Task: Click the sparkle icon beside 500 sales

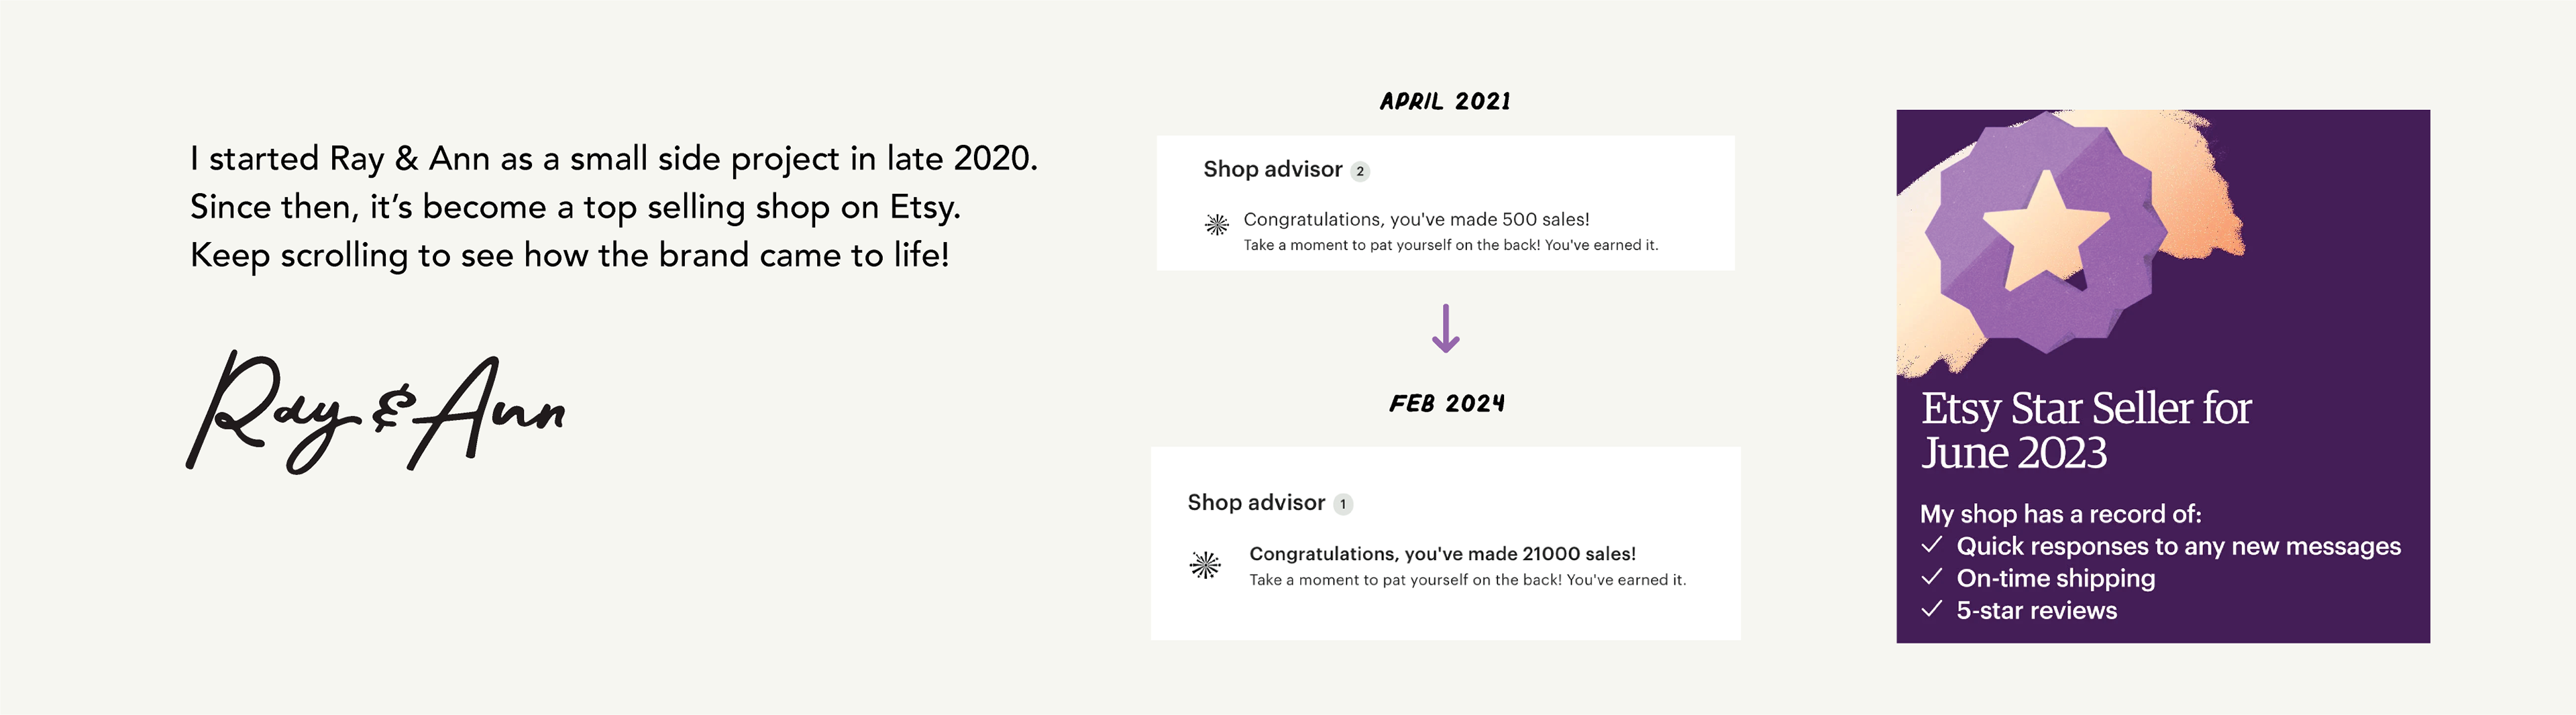Action: click(1216, 225)
